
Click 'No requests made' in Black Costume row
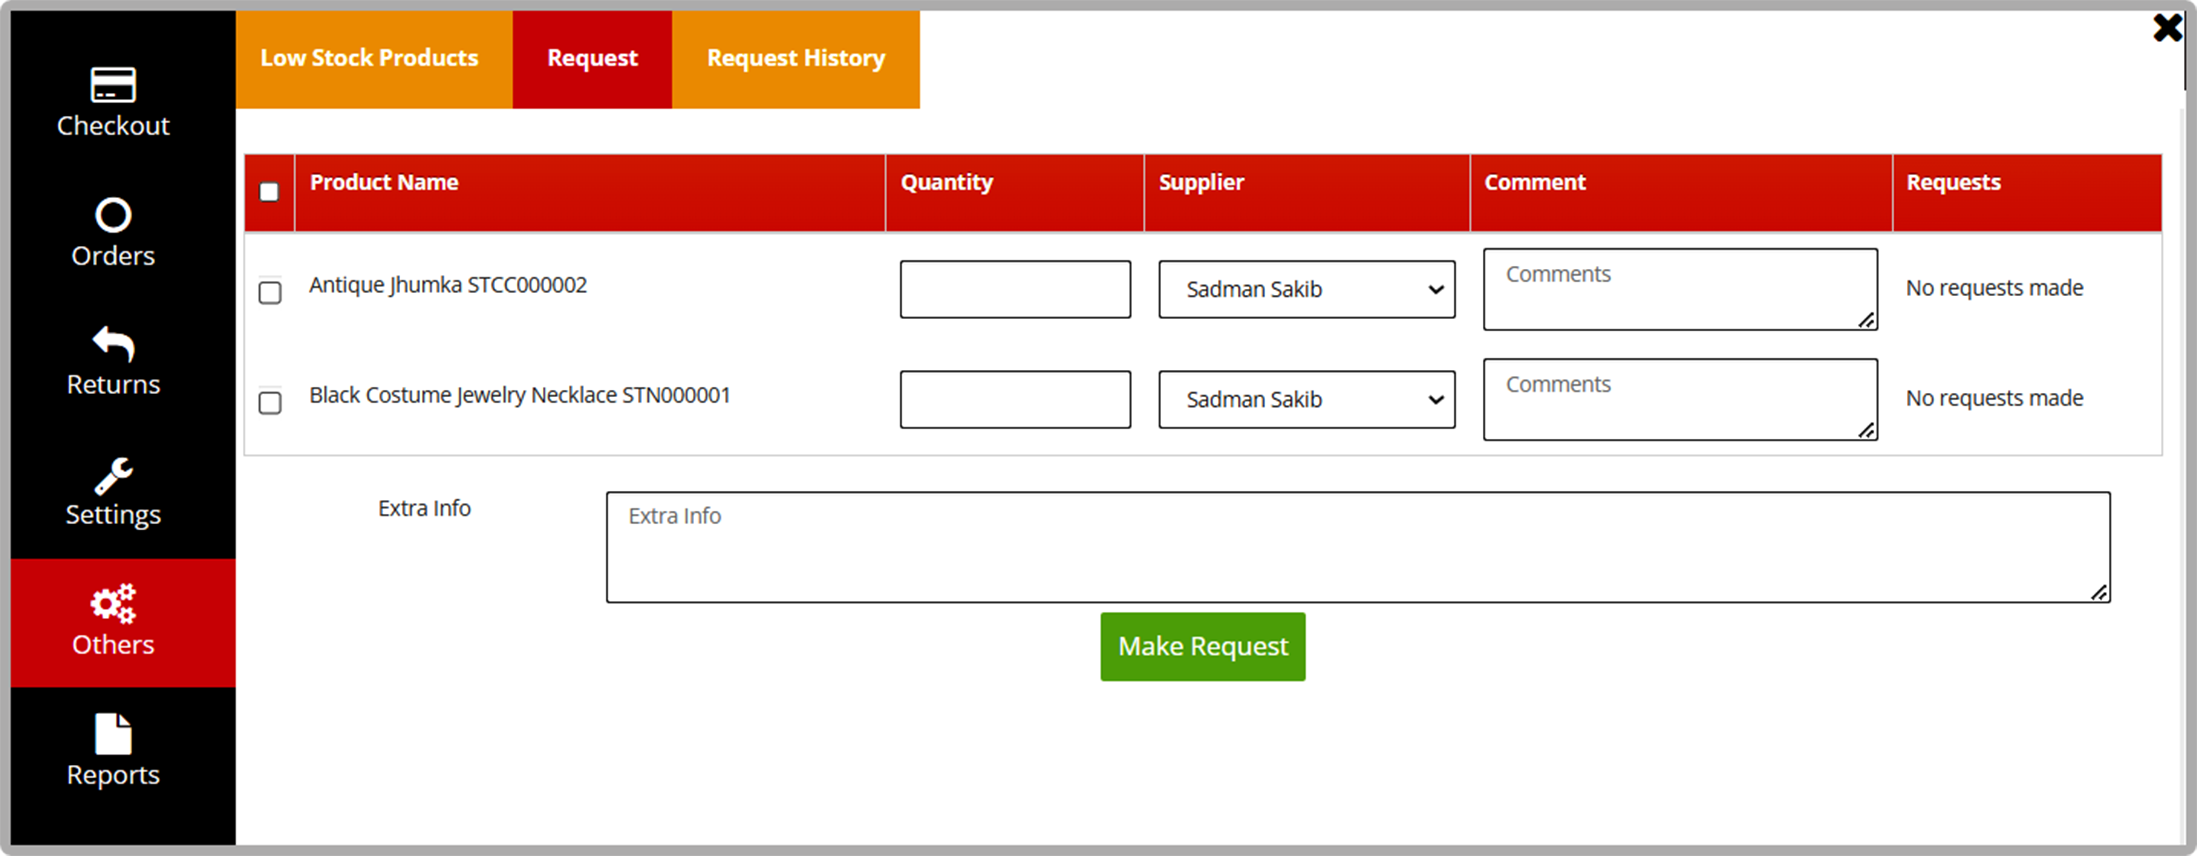point(1994,398)
